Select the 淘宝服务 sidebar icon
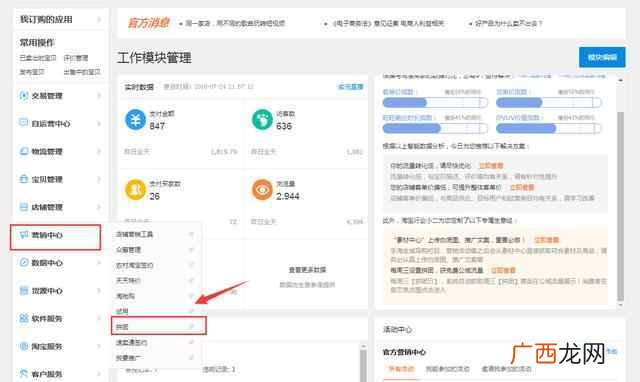 (24, 346)
